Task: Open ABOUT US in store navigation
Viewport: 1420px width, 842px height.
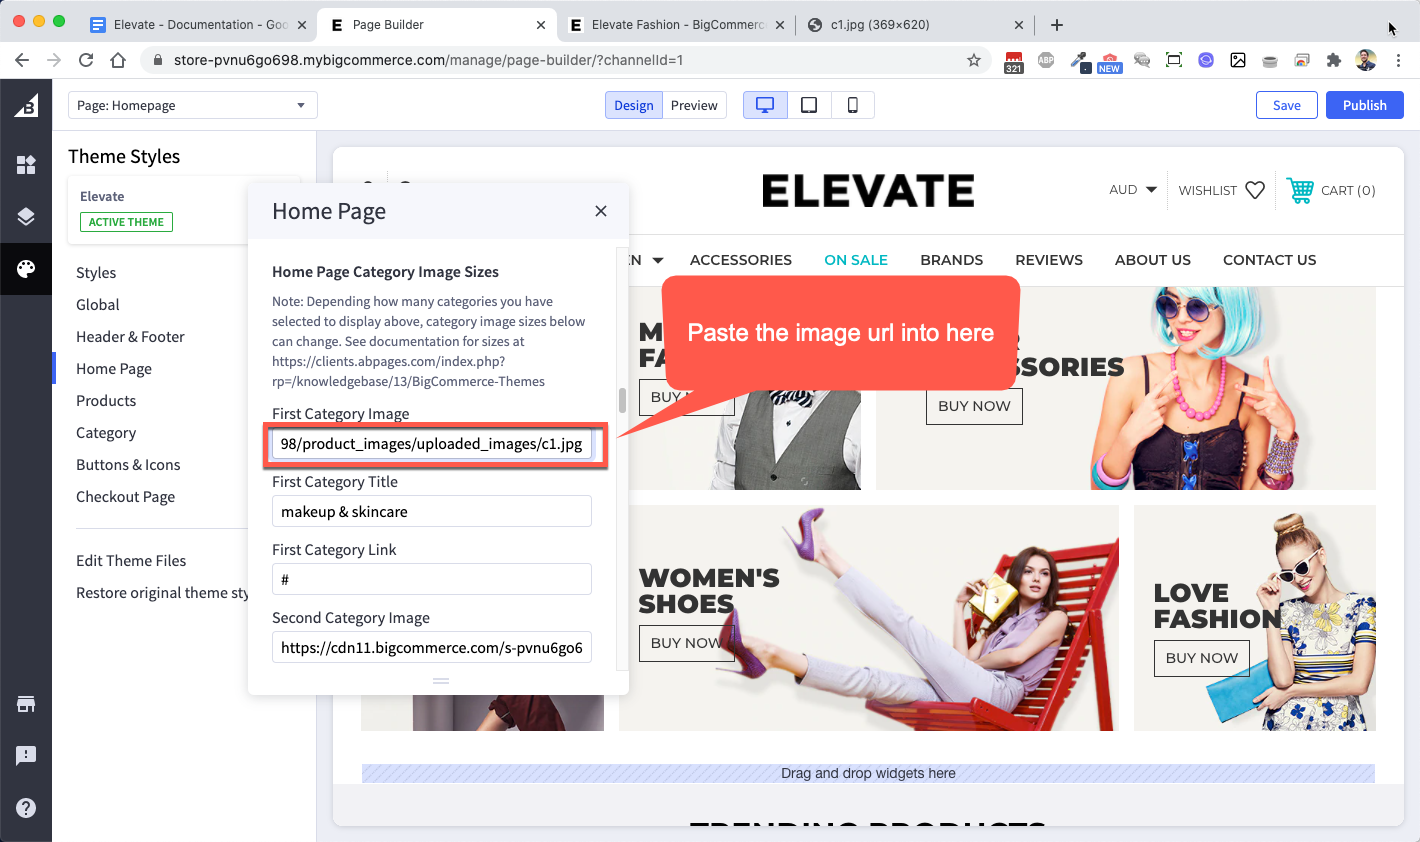Action: 1153,260
